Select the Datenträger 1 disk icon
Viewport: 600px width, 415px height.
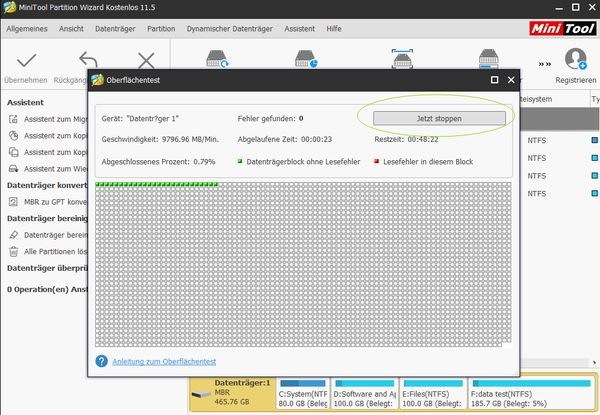point(205,389)
